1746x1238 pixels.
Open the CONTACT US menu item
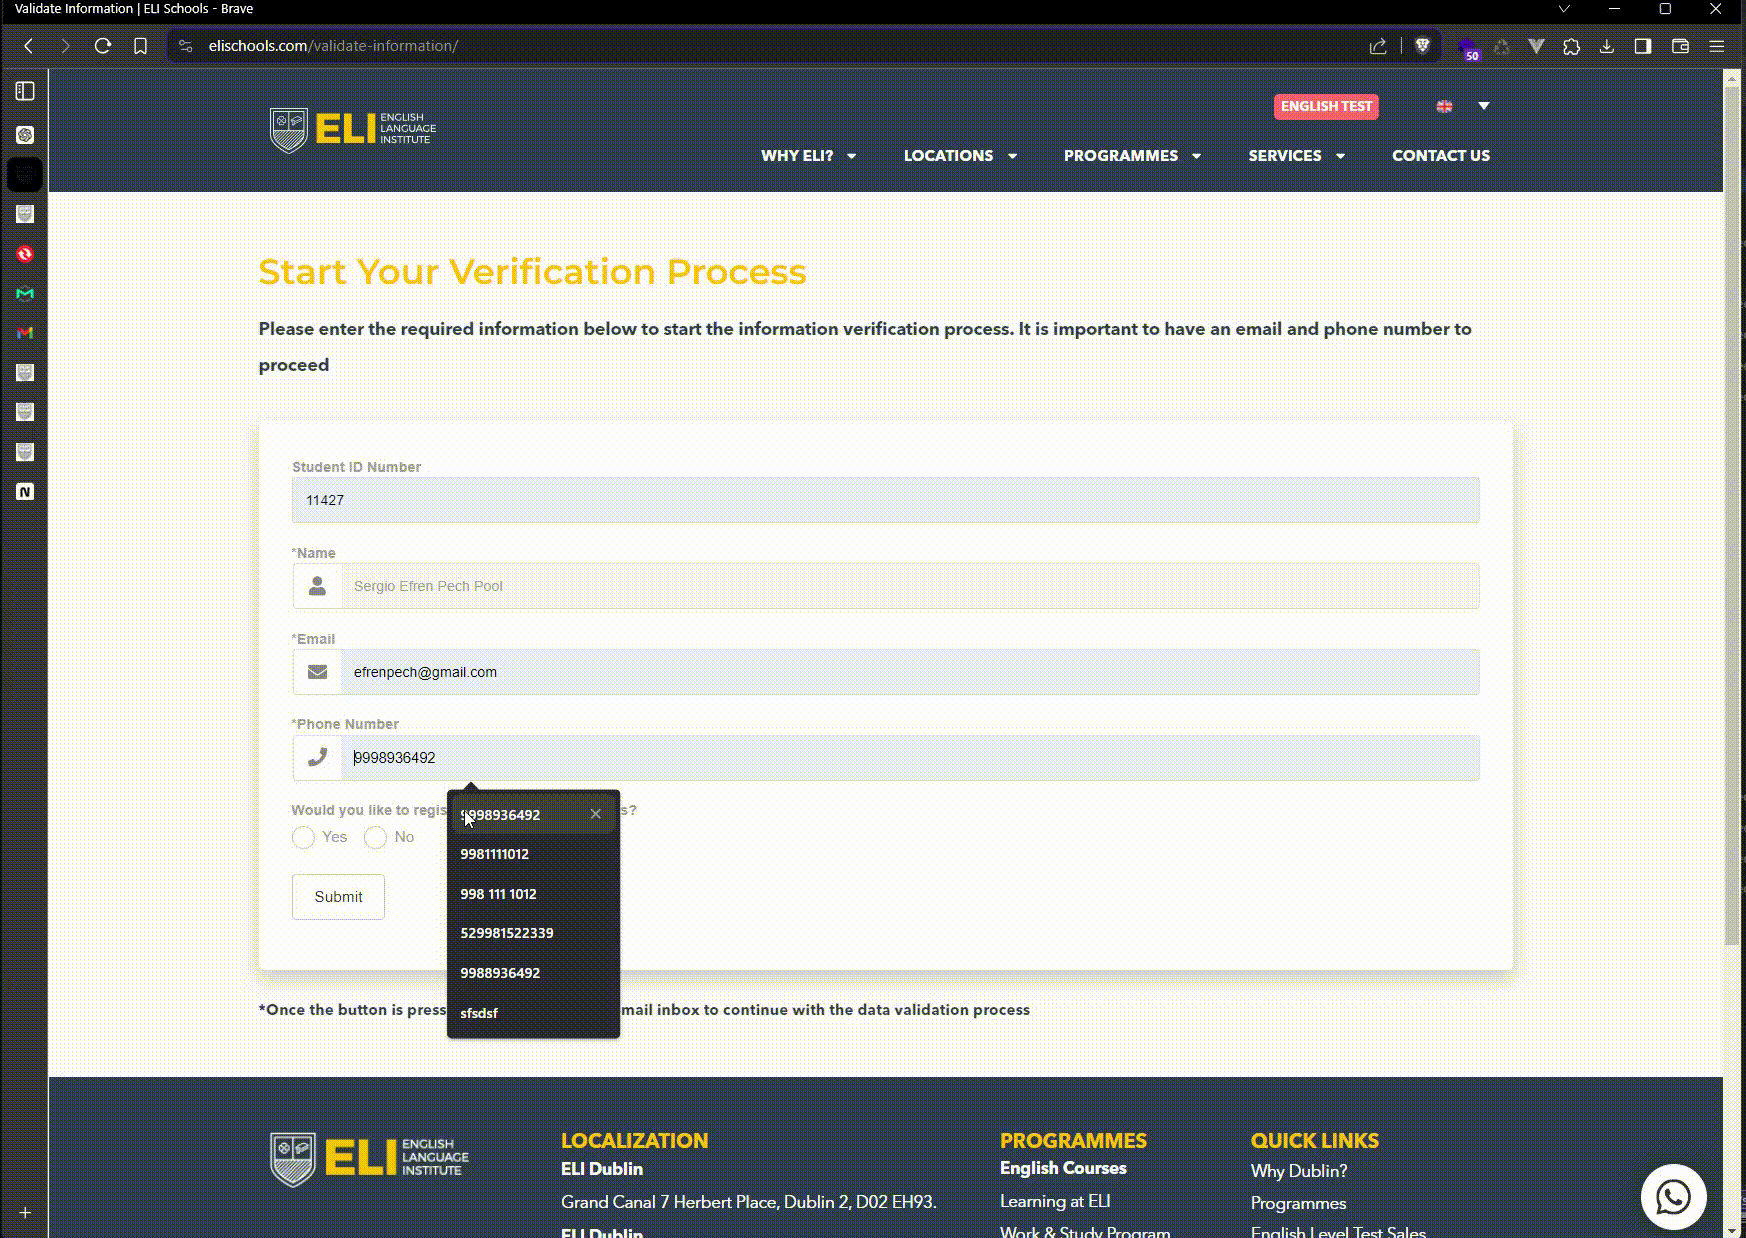tap(1440, 156)
